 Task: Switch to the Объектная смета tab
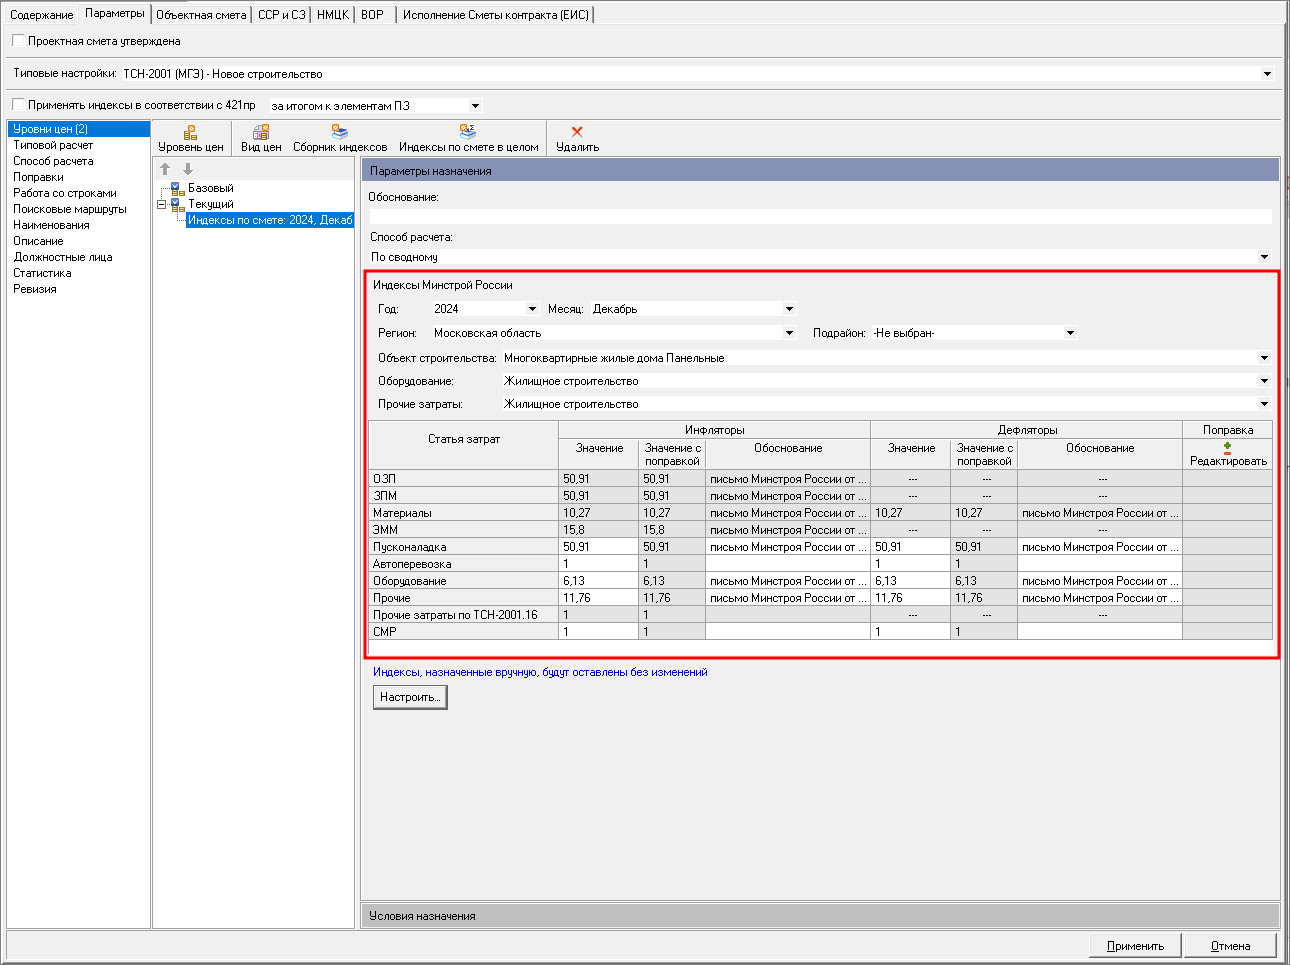(x=201, y=15)
